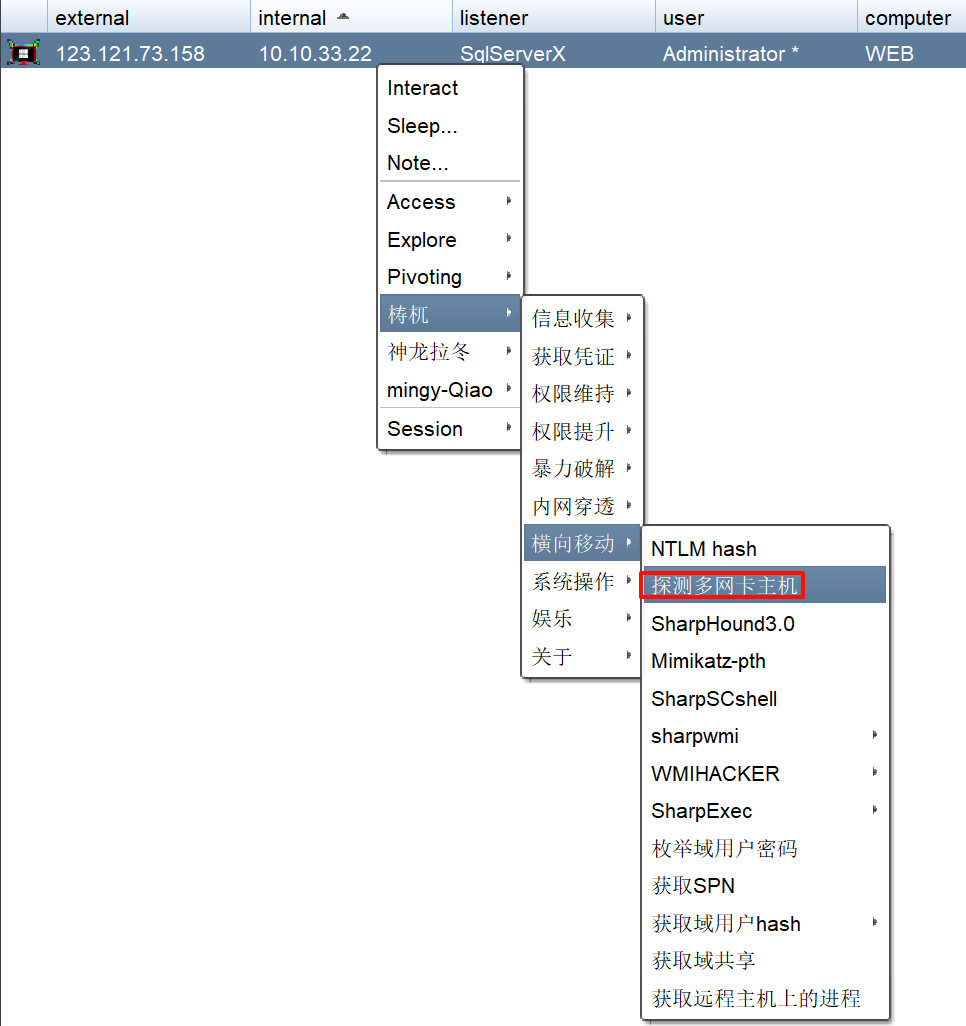Click the external column header
Image resolution: width=966 pixels, height=1026 pixels.
93,18
